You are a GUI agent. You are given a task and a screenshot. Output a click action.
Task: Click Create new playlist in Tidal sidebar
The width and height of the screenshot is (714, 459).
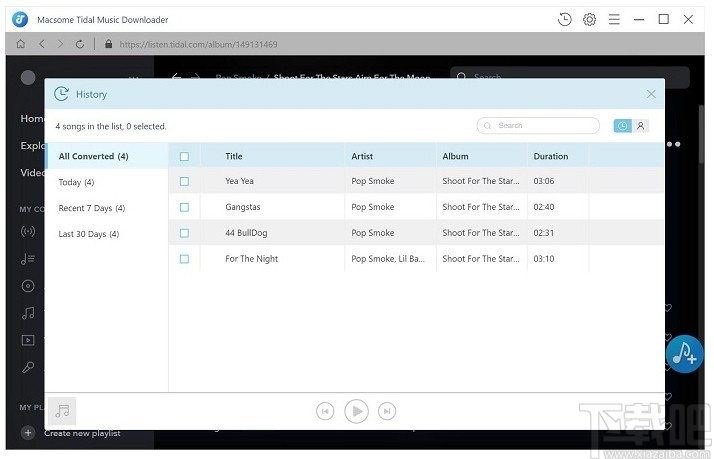pyautogui.click(x=82, y=434)
